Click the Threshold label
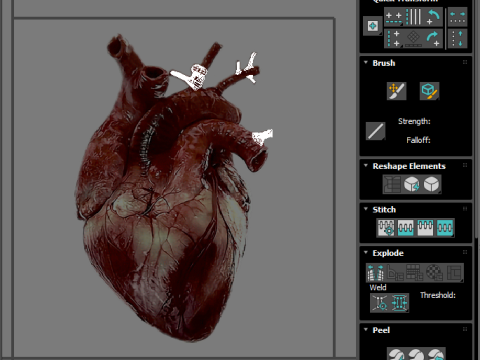 click(x=438, y=295)
